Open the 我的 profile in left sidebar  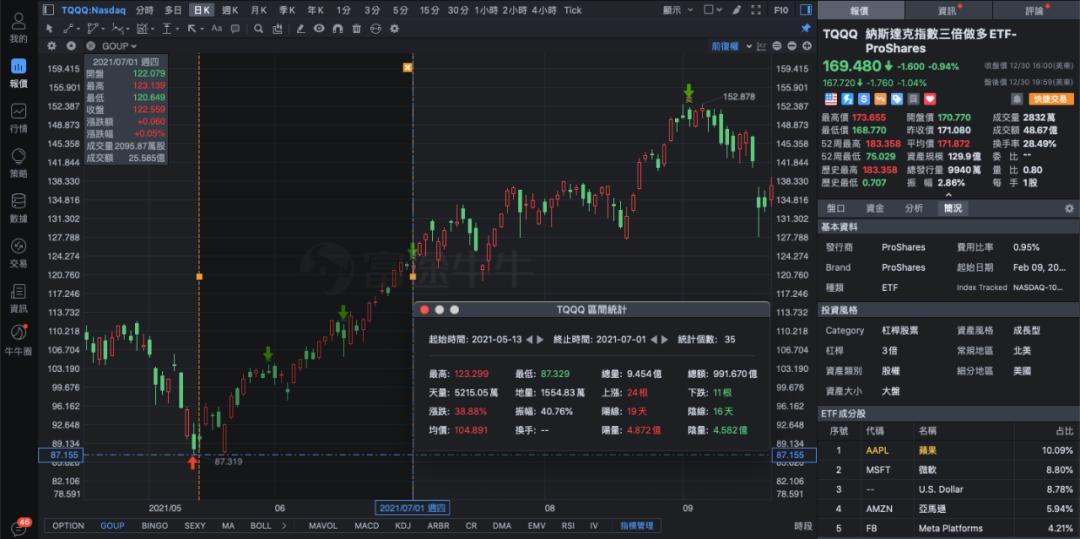[19, 28]
